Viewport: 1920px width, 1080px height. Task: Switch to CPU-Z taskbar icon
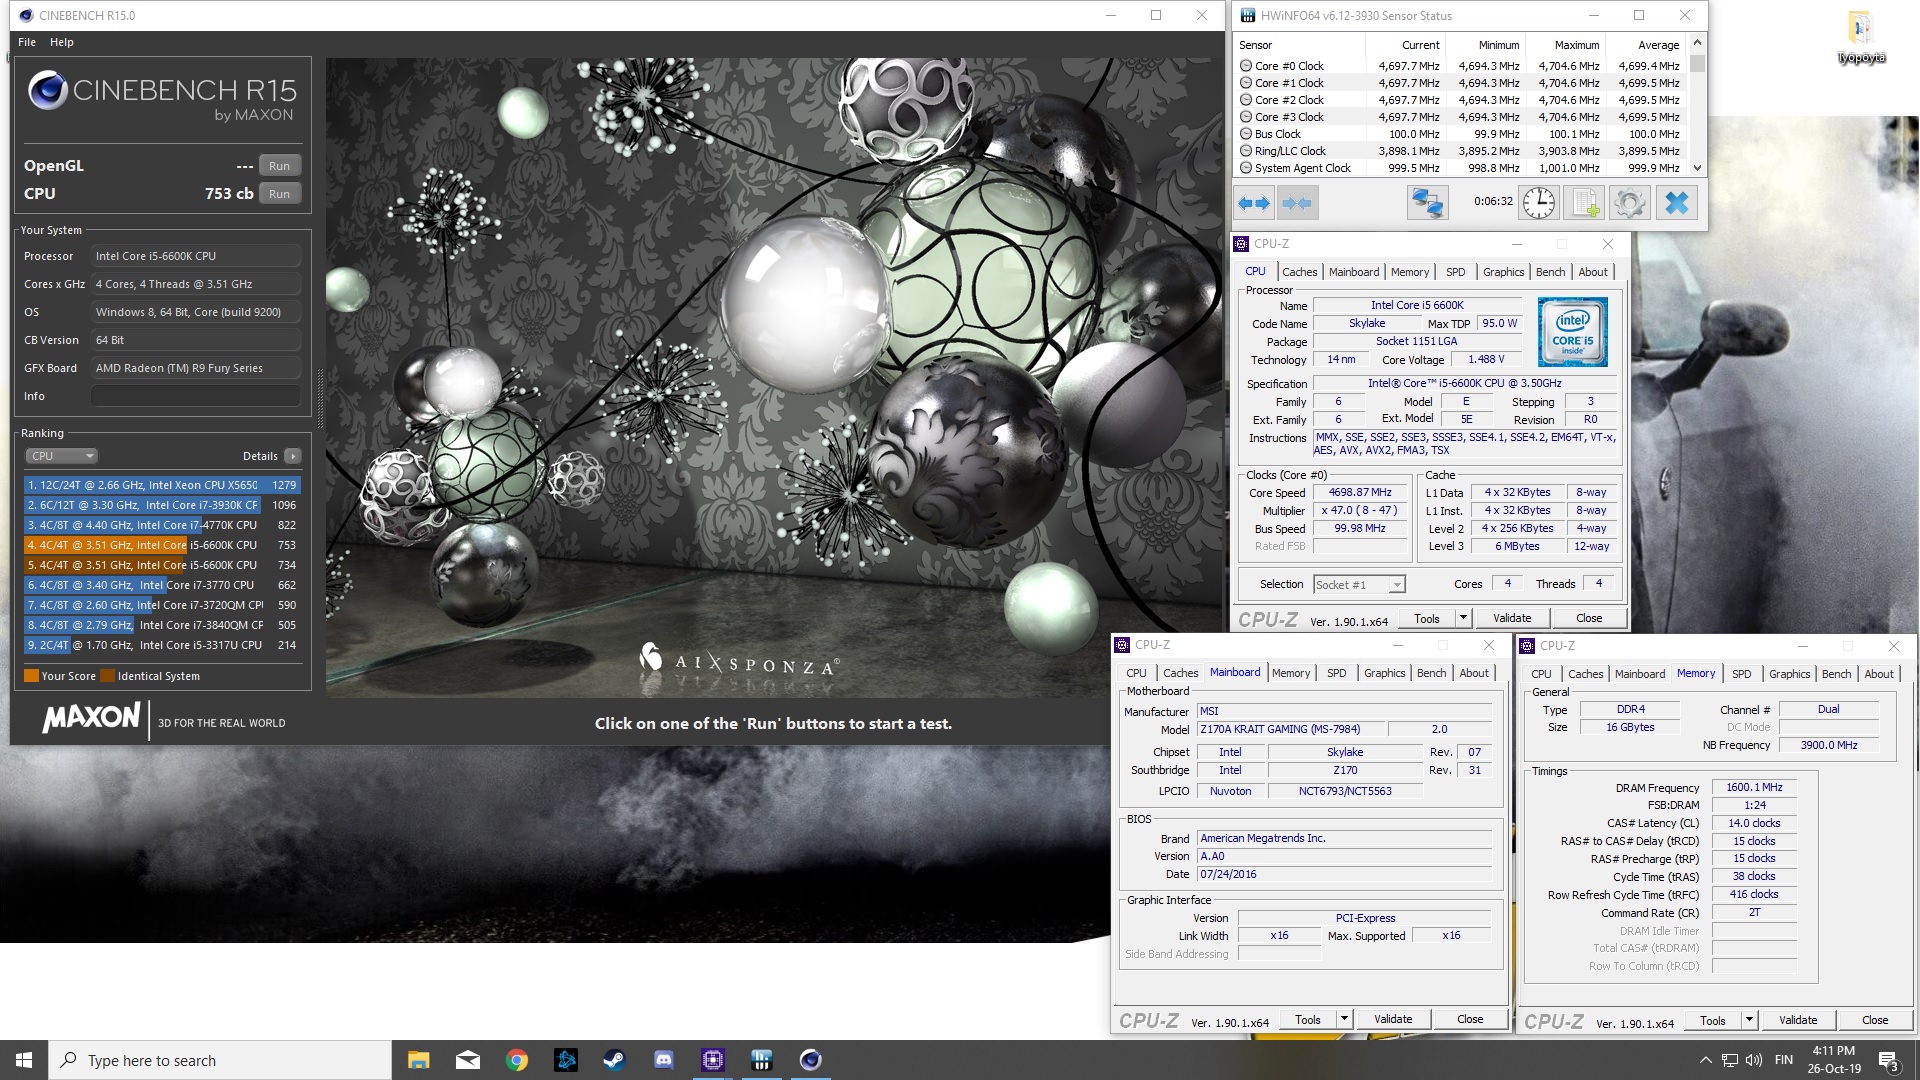tap(712, 1060)
